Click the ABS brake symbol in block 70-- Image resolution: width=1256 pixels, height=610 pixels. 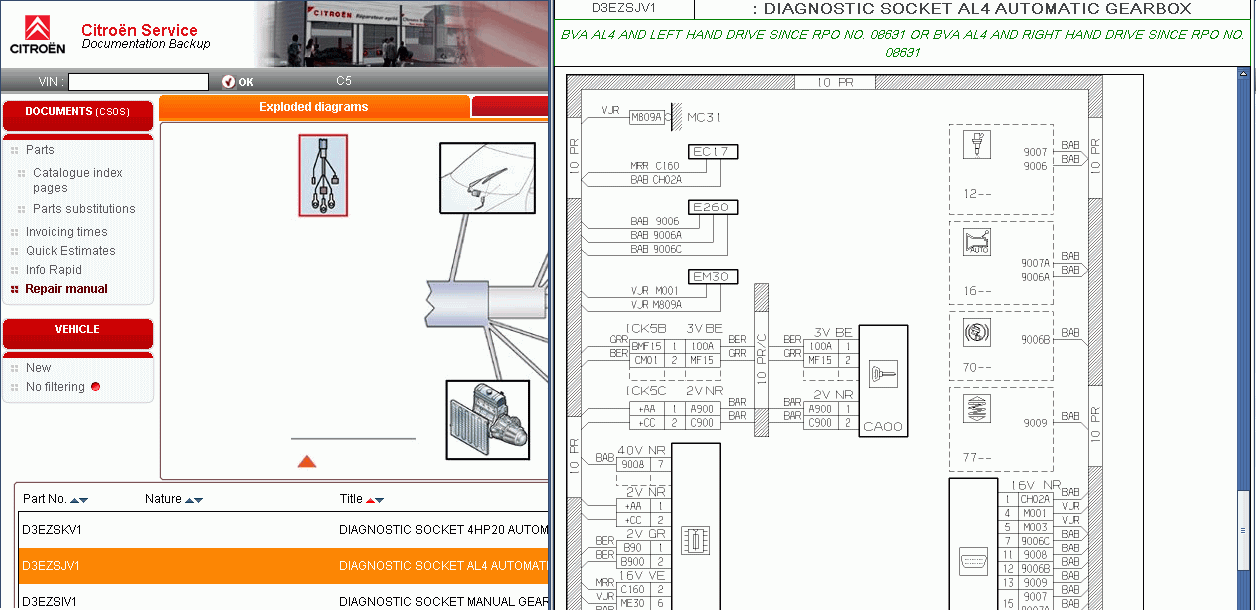click(977, 332)
